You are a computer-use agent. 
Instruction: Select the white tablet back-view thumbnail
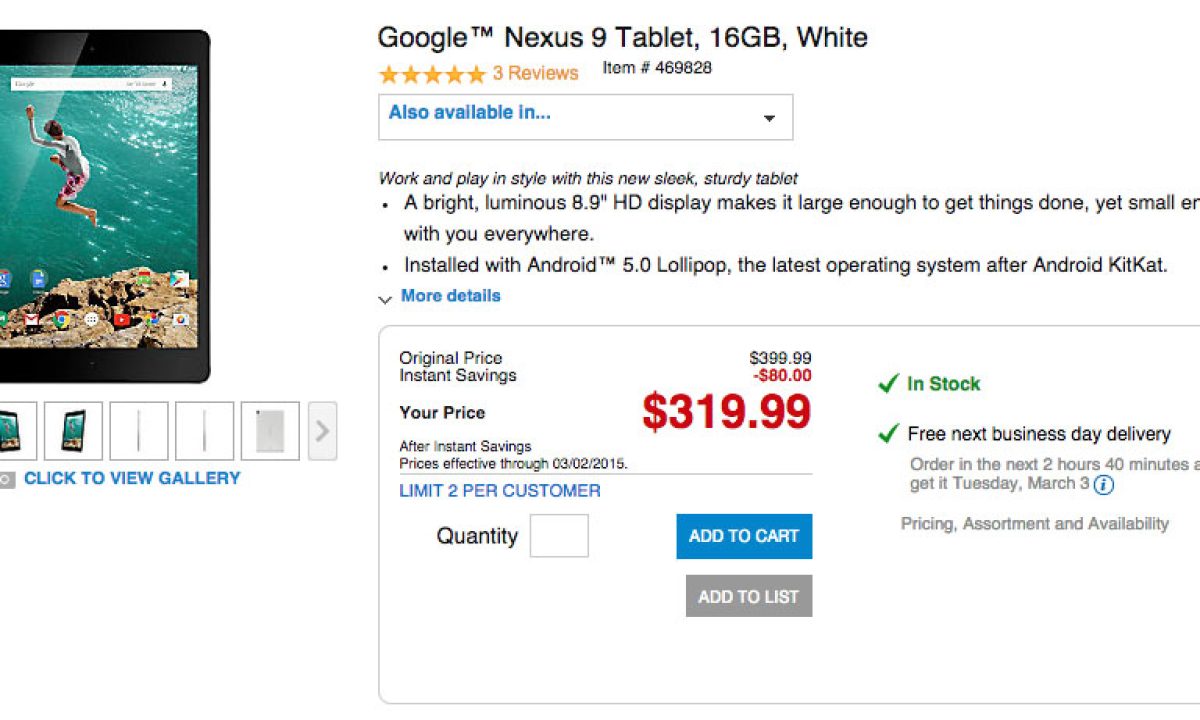click(x=270, y=431)
